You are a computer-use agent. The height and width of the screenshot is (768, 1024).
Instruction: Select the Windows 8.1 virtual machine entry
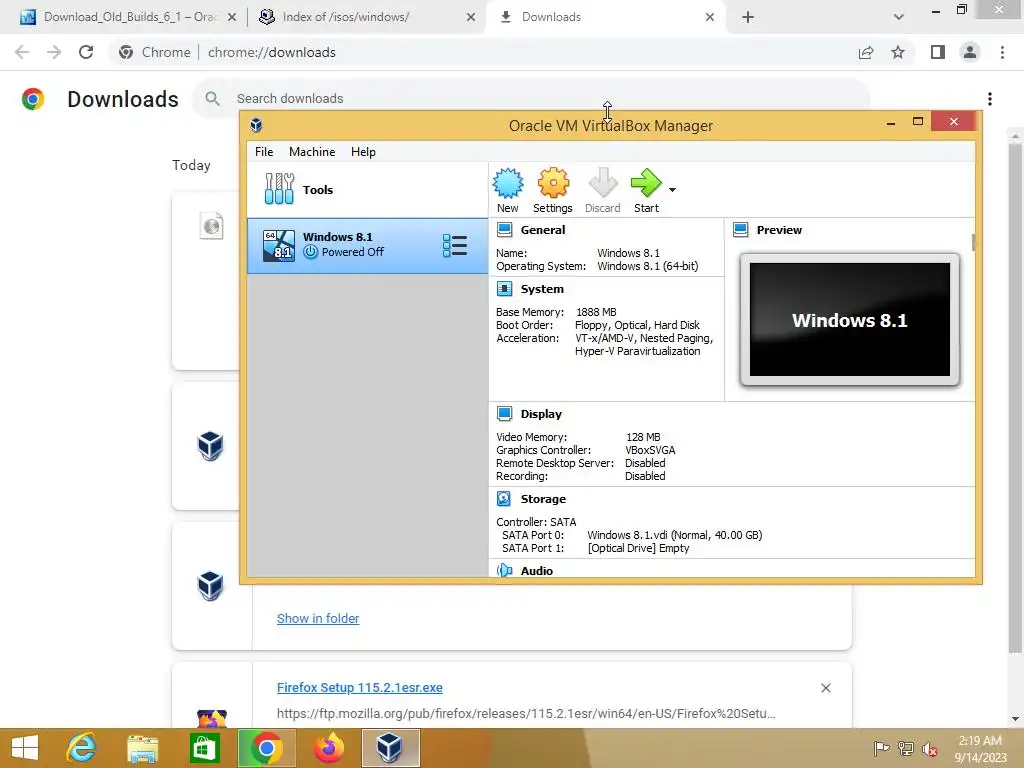(367, 246)
